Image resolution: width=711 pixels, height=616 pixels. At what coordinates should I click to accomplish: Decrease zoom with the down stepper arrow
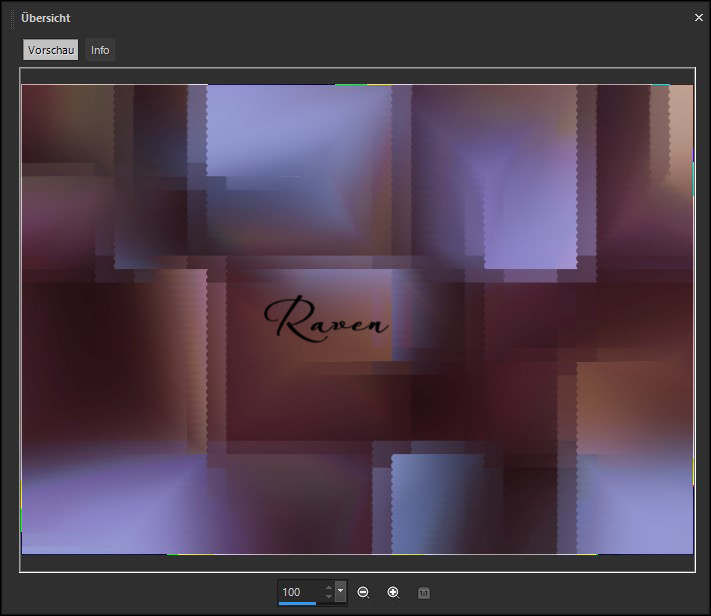pyautogui.click(x=328, y=597)
